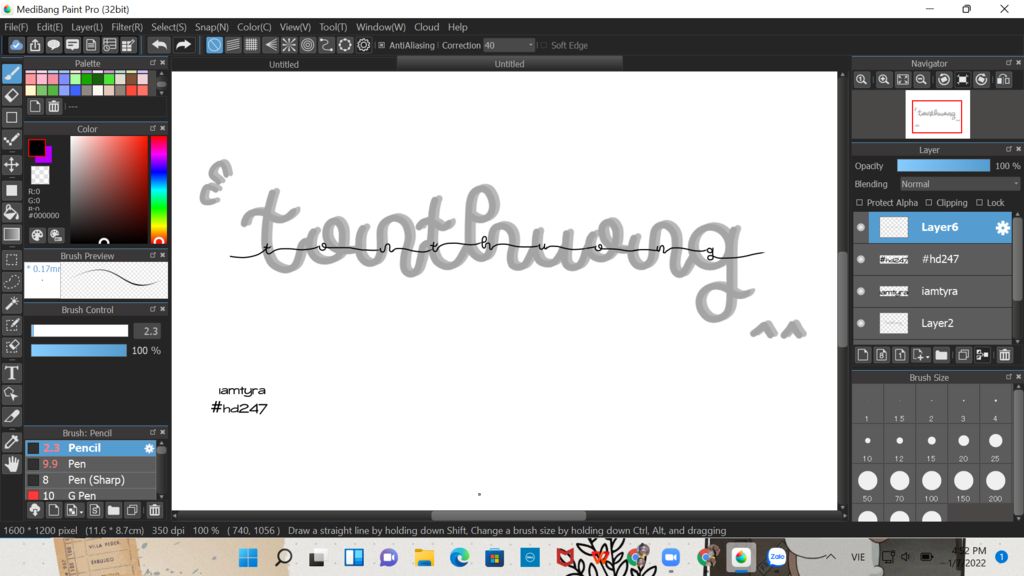
Task: Select the Eyedropper tool
Action: (x=12, y=441)
